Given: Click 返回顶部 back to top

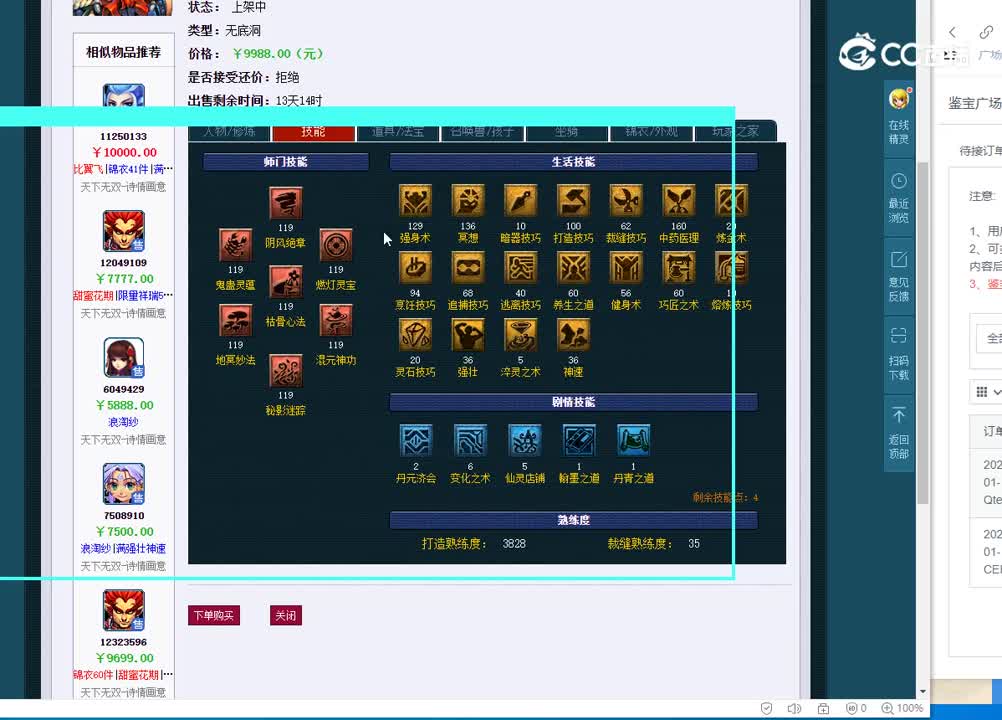Looking at the screenshot, I should (x=898, y=434).
